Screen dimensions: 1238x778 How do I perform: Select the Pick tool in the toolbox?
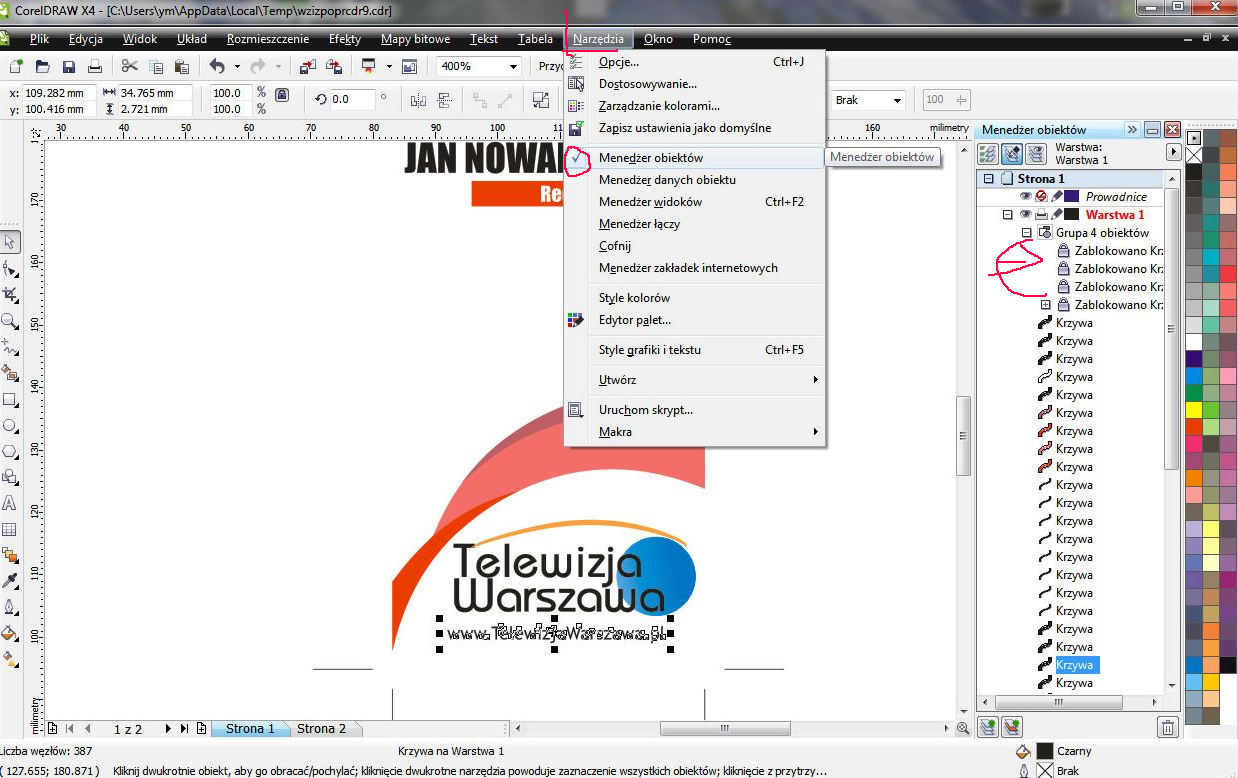point(10,241)
